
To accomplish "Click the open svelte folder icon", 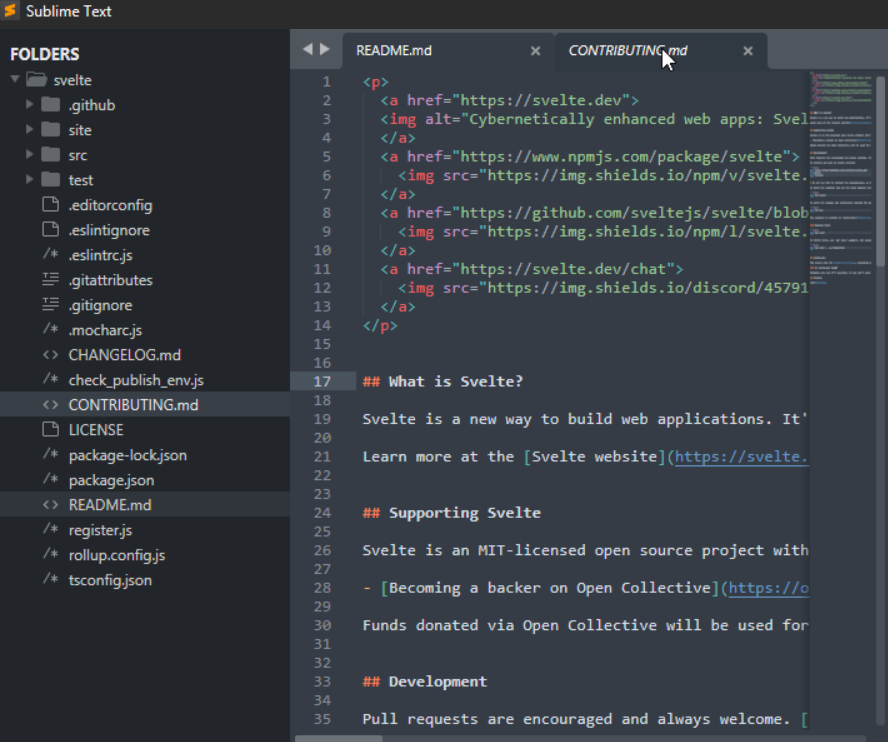I will pos(36,80).
